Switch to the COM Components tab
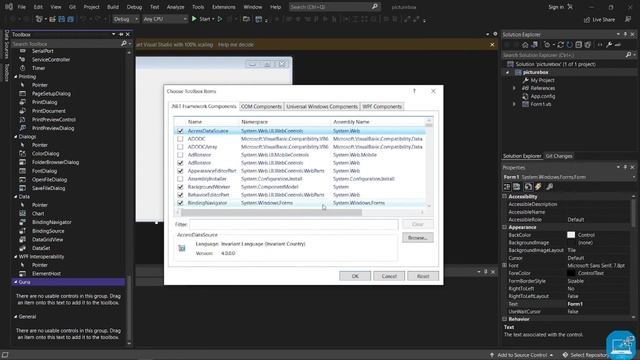Screen dimensions: 640x360 tap(261, 107)
